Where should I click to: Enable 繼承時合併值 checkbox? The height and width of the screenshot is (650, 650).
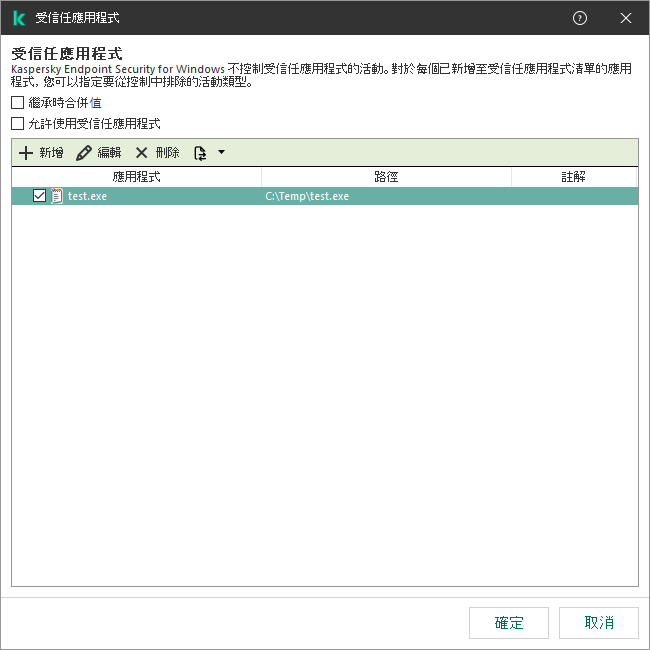(17, 102)
